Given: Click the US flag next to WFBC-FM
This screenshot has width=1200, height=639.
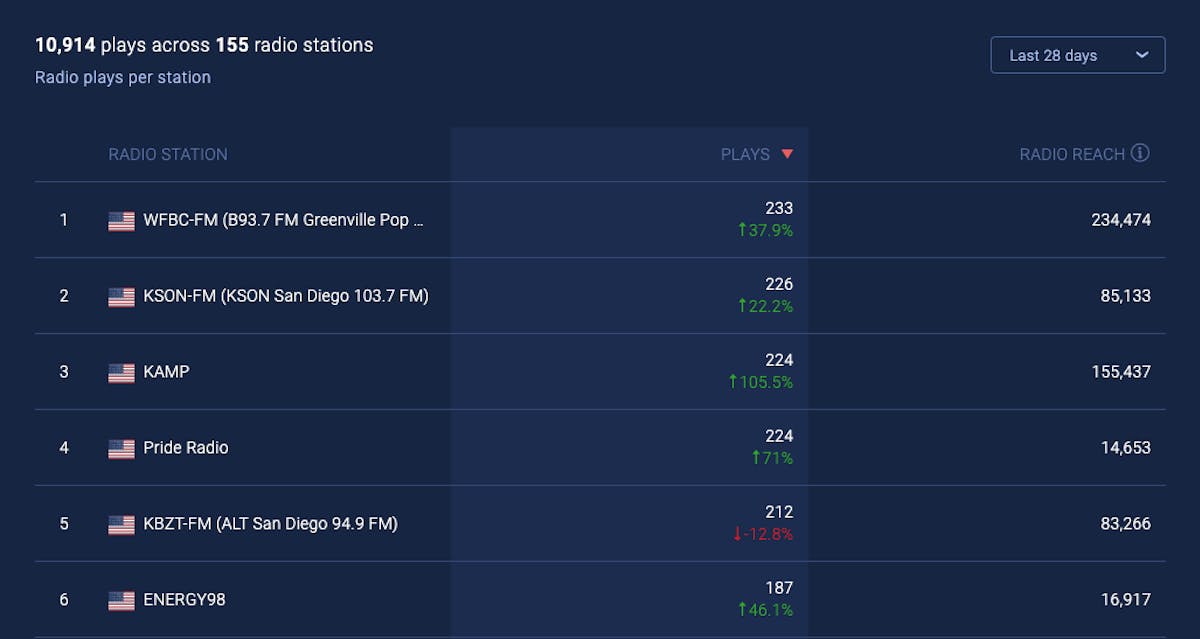Looking at the screenshot, I should coord(121,221).
